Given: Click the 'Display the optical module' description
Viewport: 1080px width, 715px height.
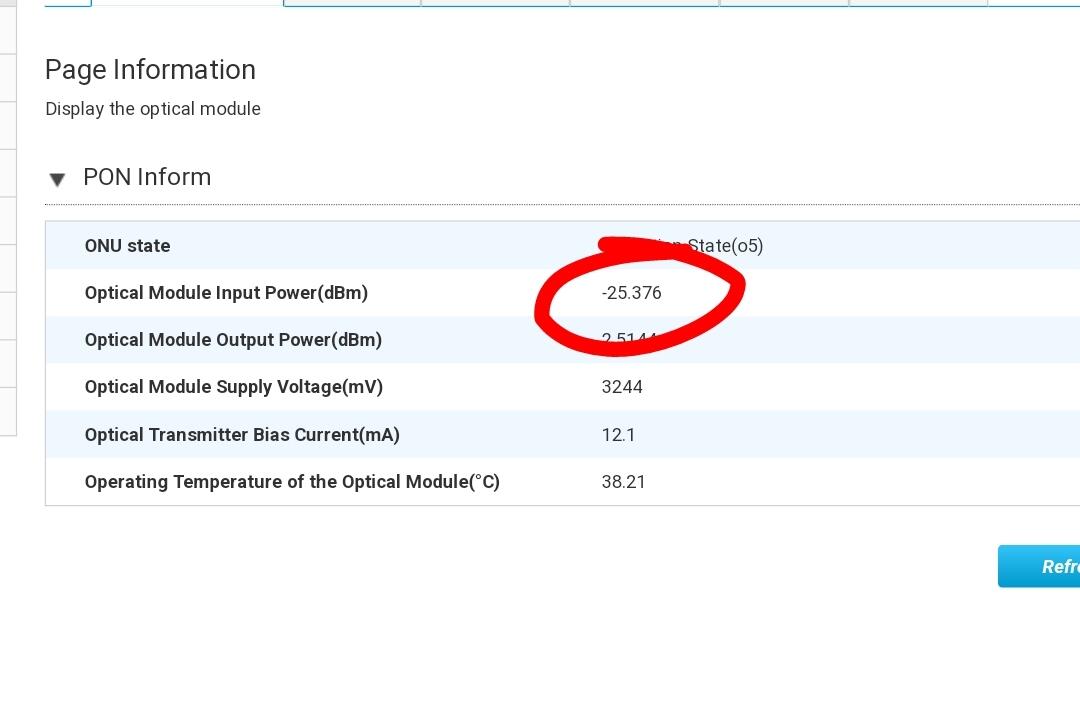Looking at the screenshot, I should [x=152, y=109].
